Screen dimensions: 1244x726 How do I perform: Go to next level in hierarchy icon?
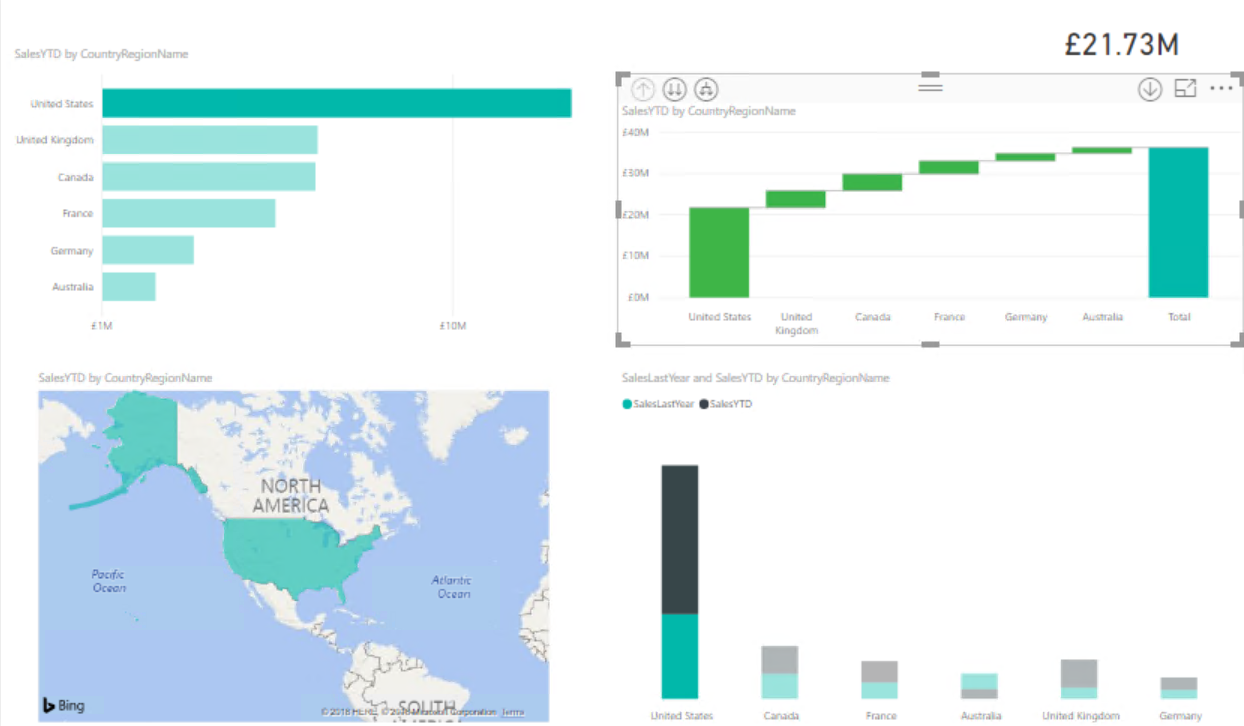pyautogui.click(x=675, y=89)
